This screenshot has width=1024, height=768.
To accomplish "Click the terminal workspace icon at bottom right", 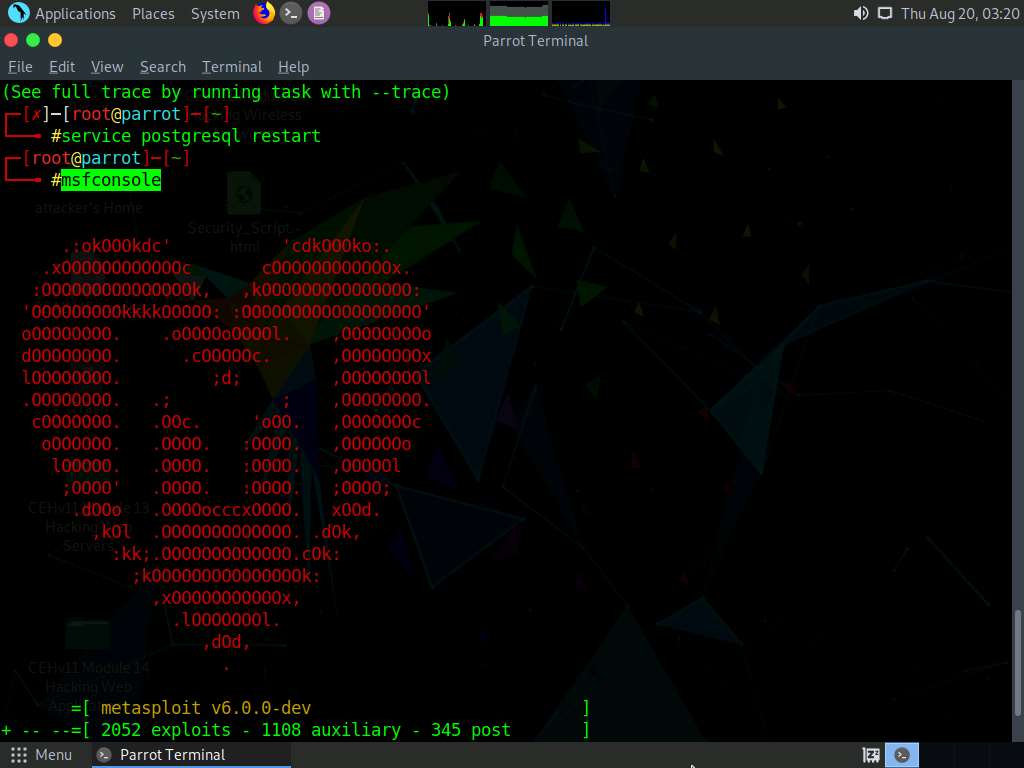I will 902,755.
